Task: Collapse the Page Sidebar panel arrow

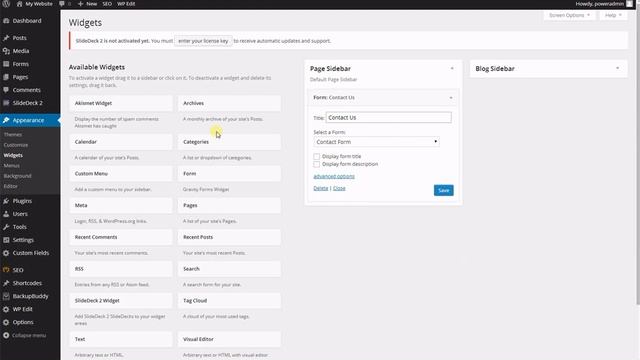Action: point(452,68)
